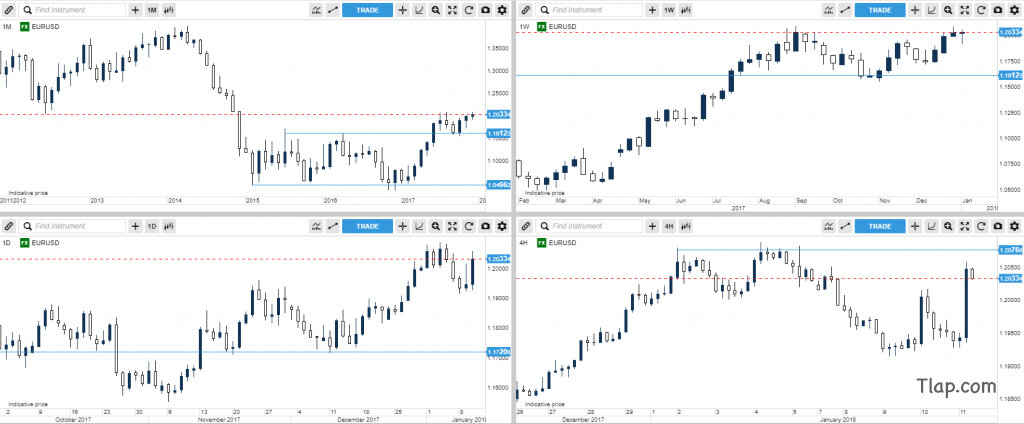Open candlestick chart type menu in 1M chart

point(168,10)
